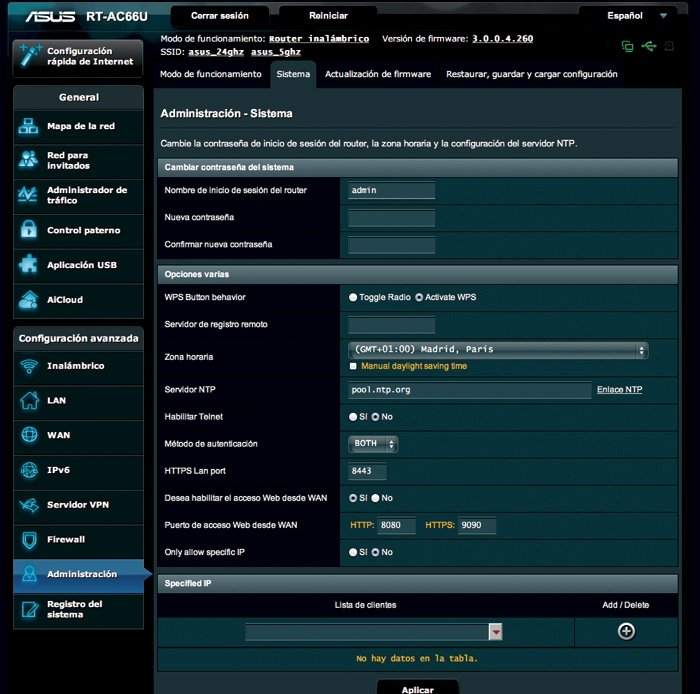Click the AiCloud house icon
The height and width of the screenshot is (694, 700).
point(28,299)
